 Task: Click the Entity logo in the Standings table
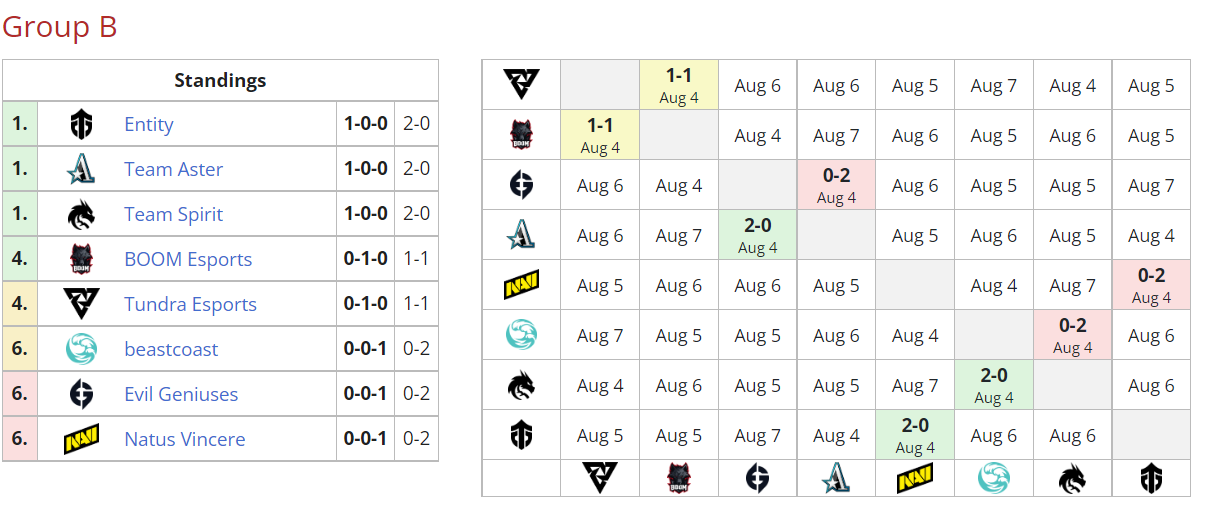(x=81, y=125)
